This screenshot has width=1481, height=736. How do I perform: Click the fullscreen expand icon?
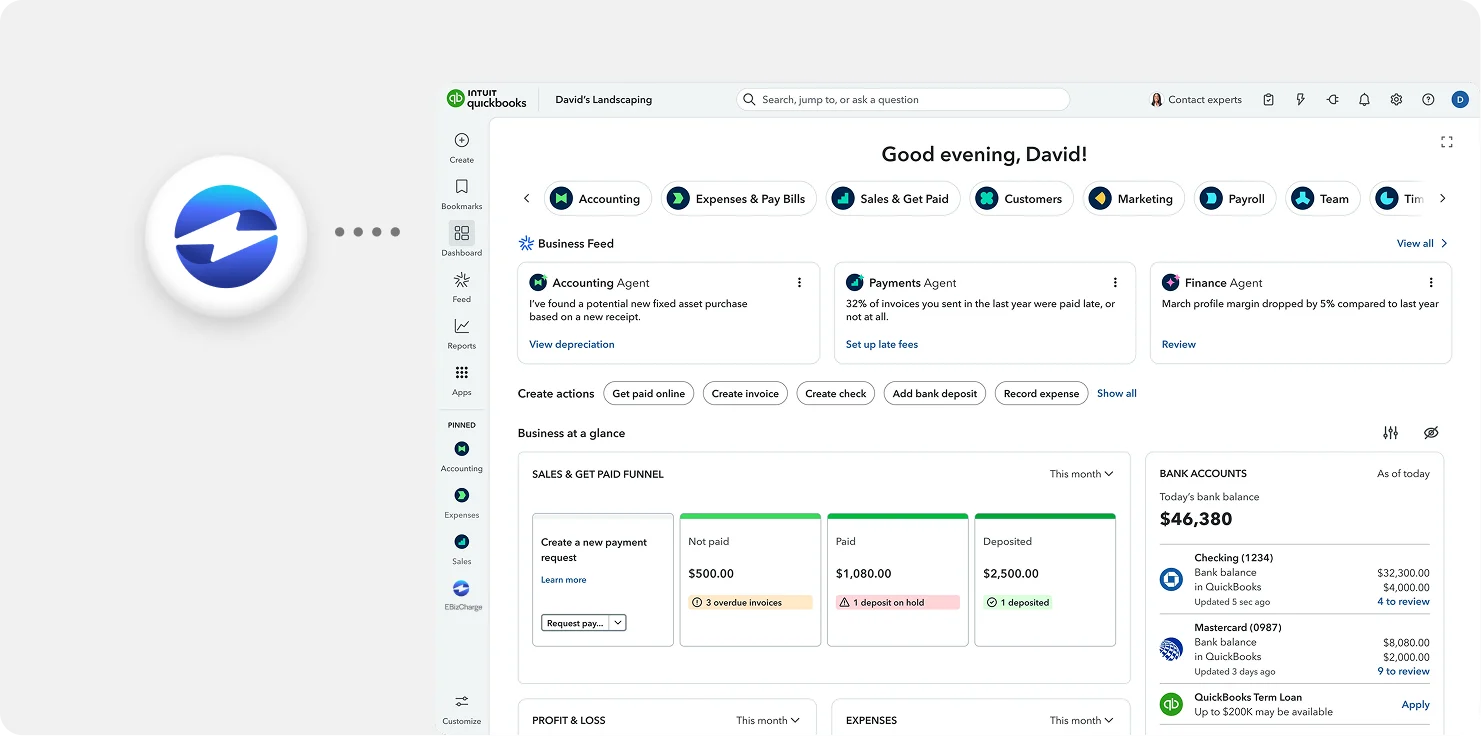click(1446, 142)
